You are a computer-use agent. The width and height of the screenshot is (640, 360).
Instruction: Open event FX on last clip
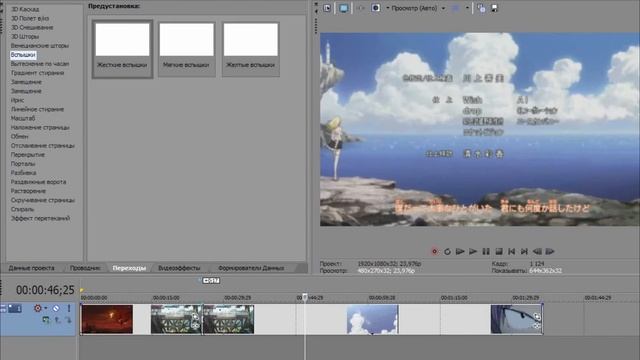[537, 326]
